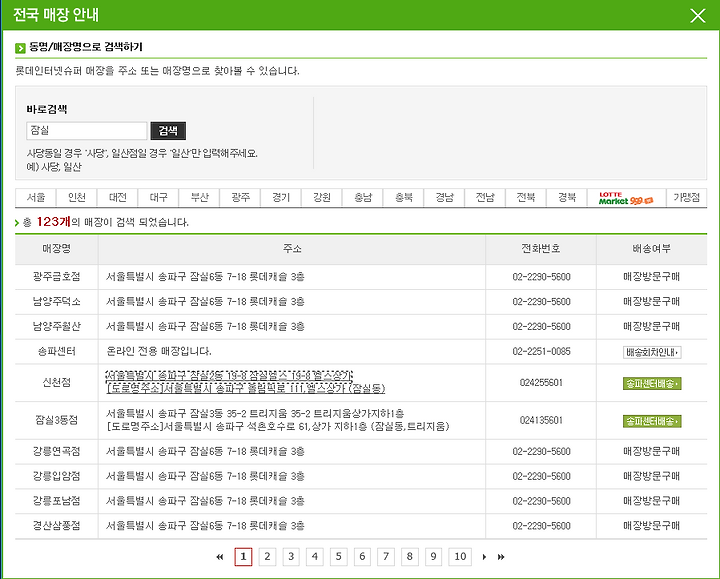Click store name 송파센터
The image size is (720, 579).
pos(56,352)
